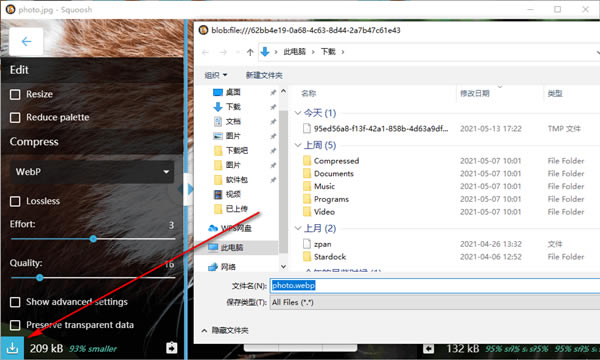Enable the Lossless checkbox
Image resolution: width=600 pixels, height=360 pixels.
[15, 201]
